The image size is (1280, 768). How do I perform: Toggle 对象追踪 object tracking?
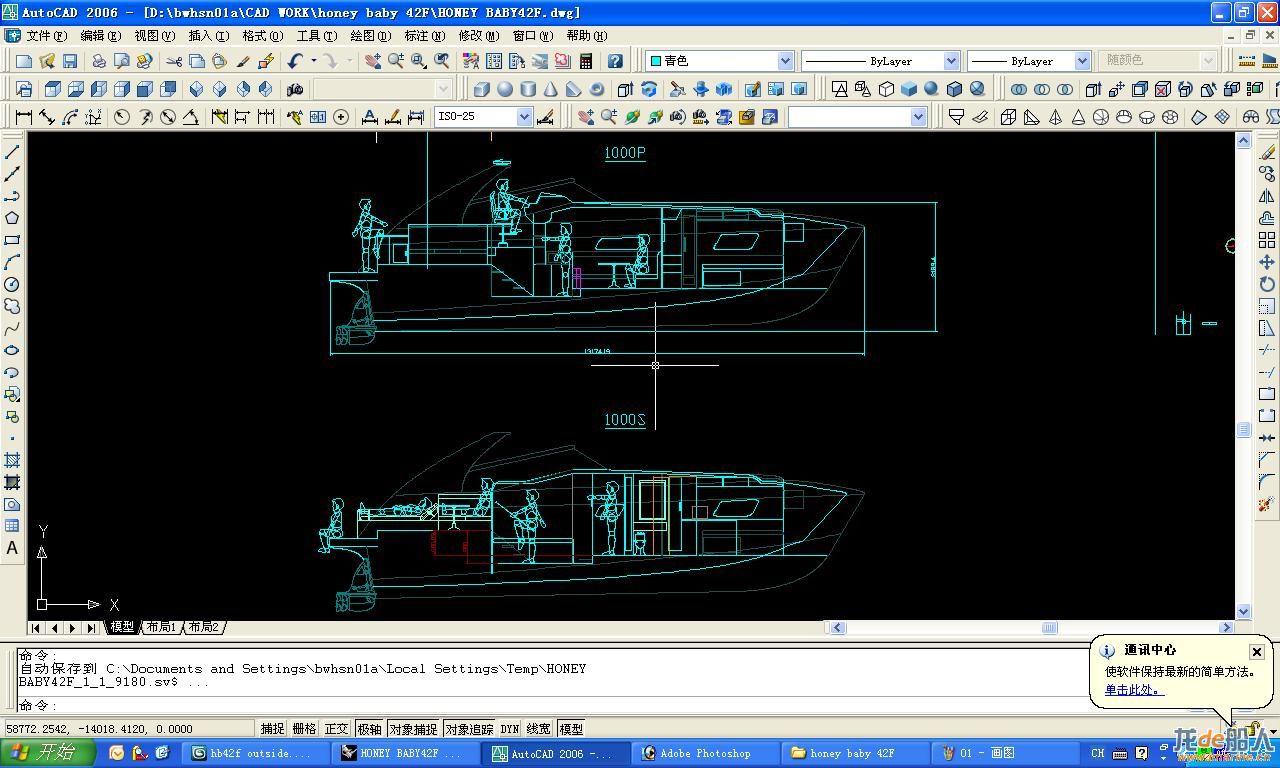pyautogui.click(x=469, y=729)
